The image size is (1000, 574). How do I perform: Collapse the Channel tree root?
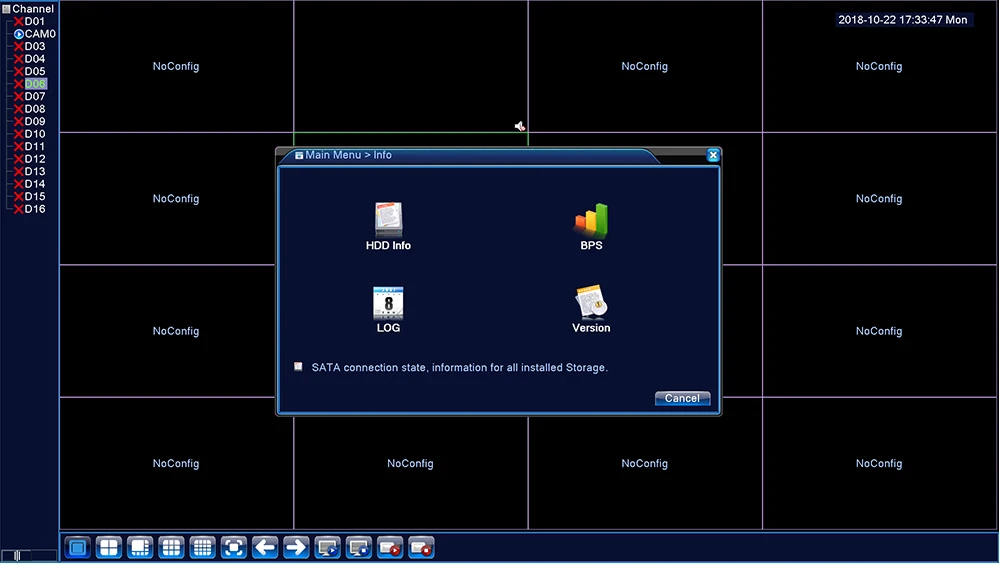coord(6,9)
